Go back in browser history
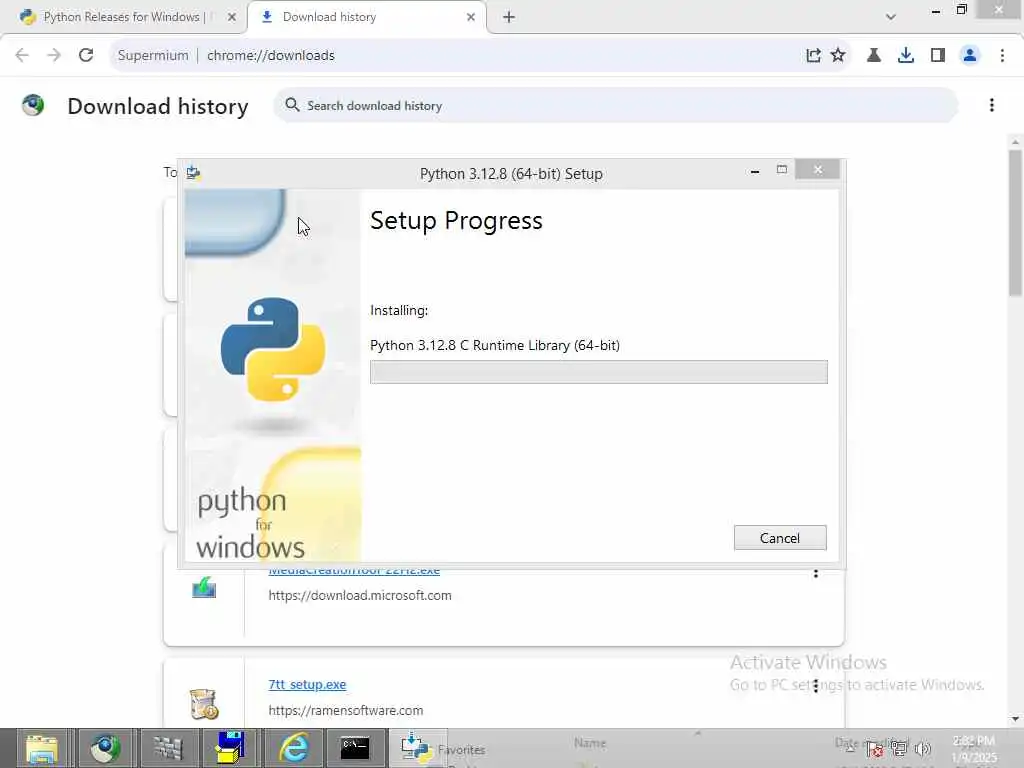 tap(22, 55)
